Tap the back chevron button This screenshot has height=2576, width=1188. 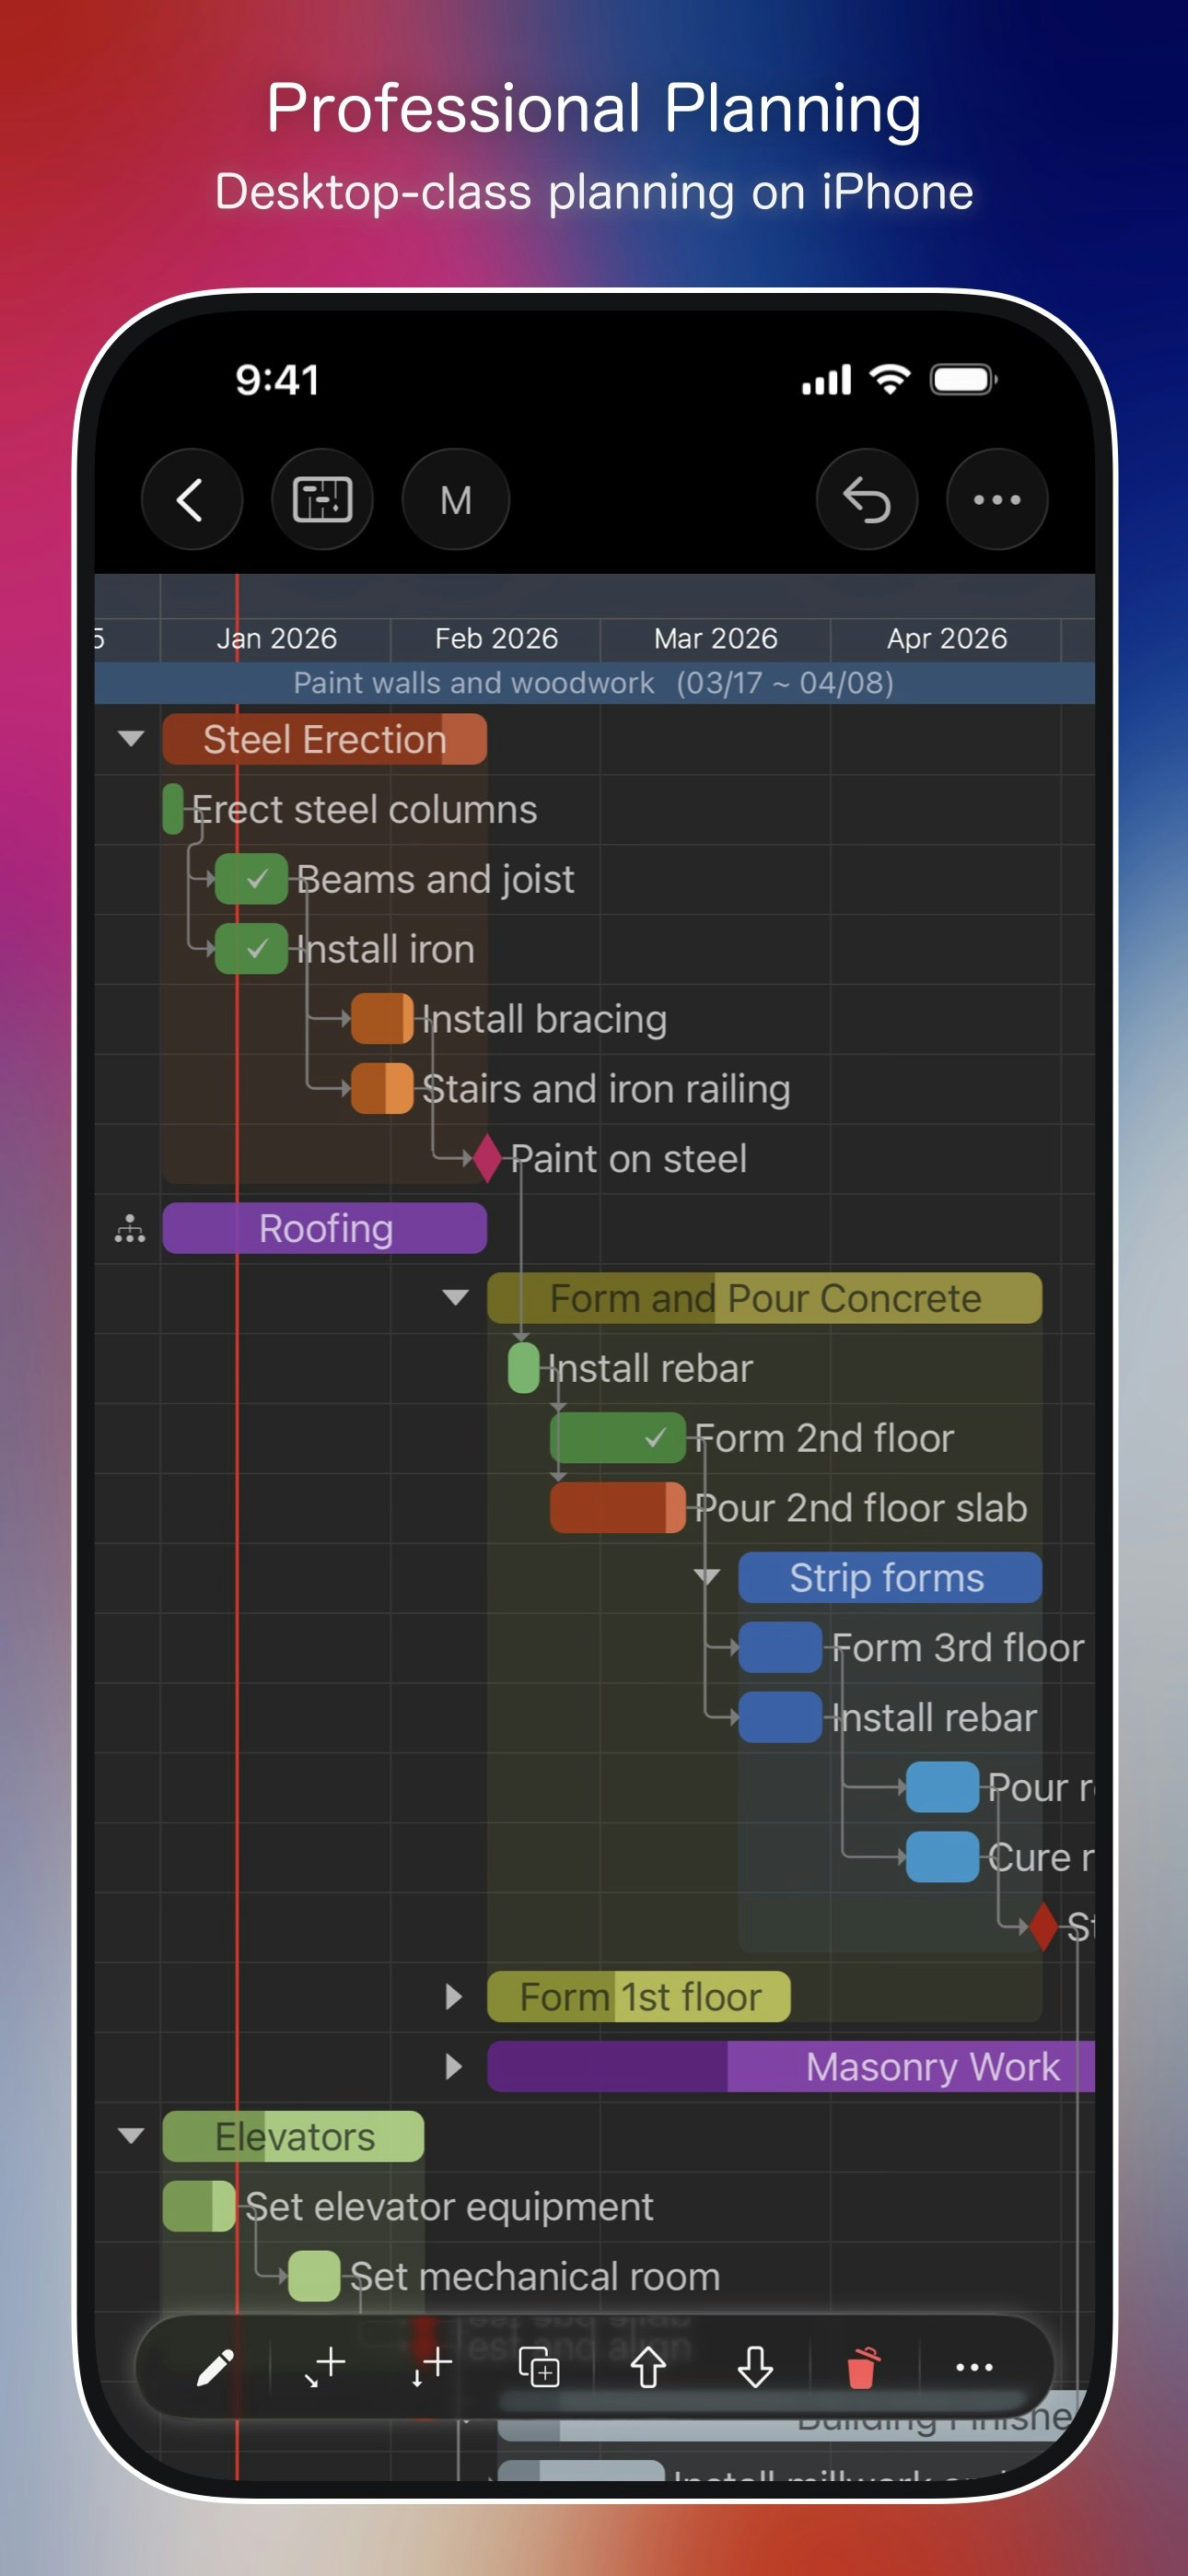pyautogui.click(x=192, y=499)
